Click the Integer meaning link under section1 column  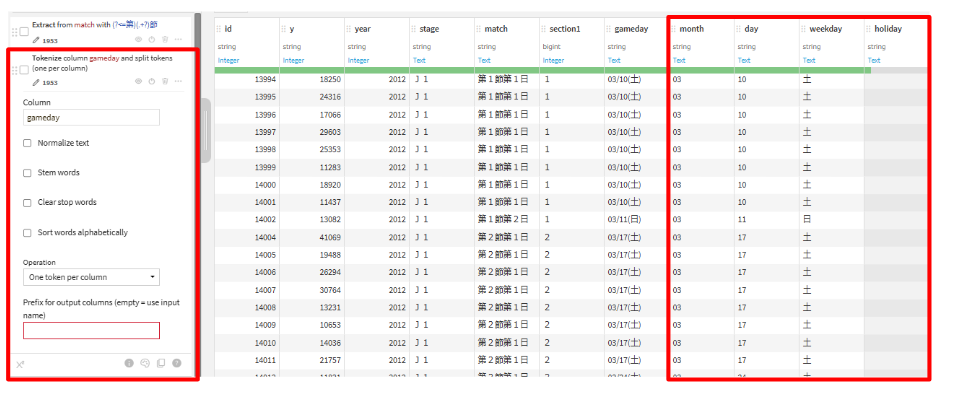pos(554,60)
